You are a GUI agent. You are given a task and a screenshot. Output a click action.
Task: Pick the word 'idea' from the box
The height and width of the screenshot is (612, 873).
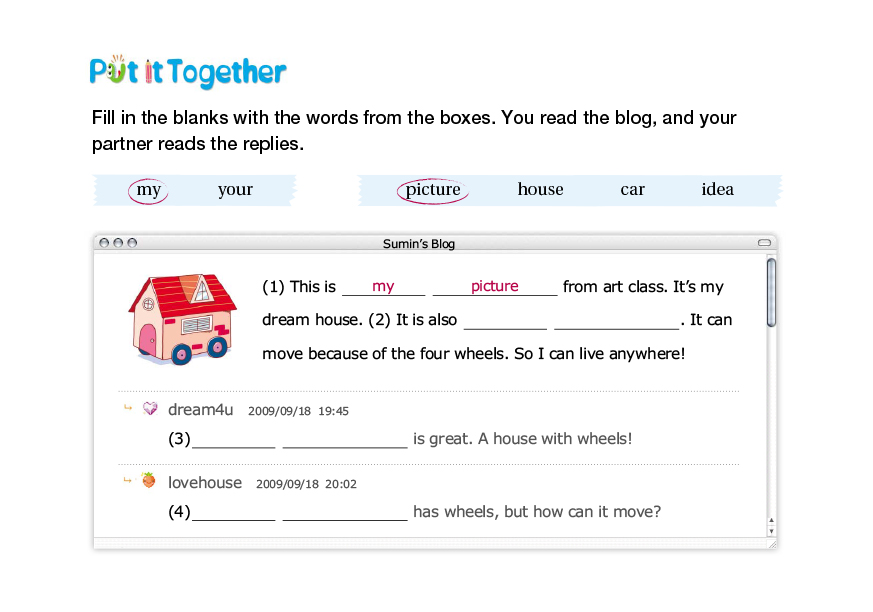coord(717,190)
